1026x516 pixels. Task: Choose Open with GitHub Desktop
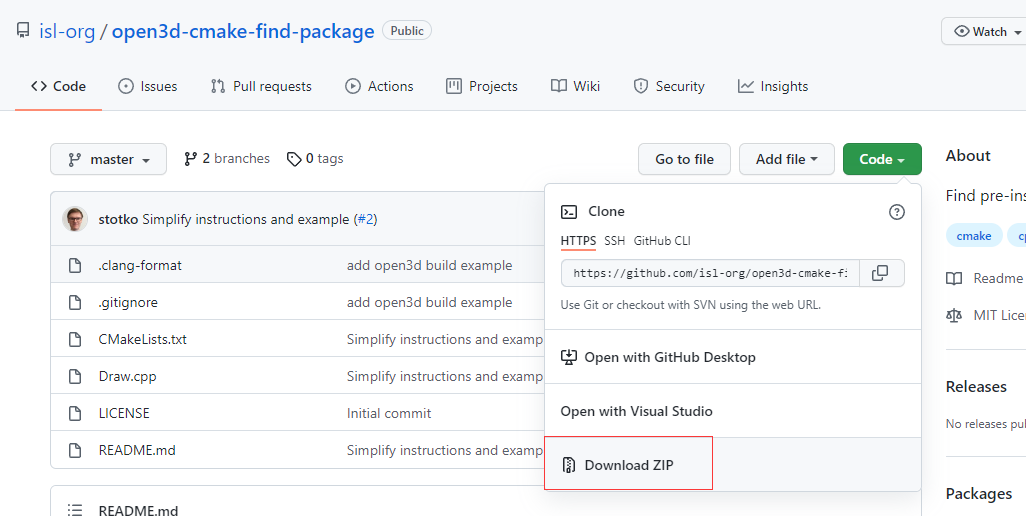click(732, 357)
